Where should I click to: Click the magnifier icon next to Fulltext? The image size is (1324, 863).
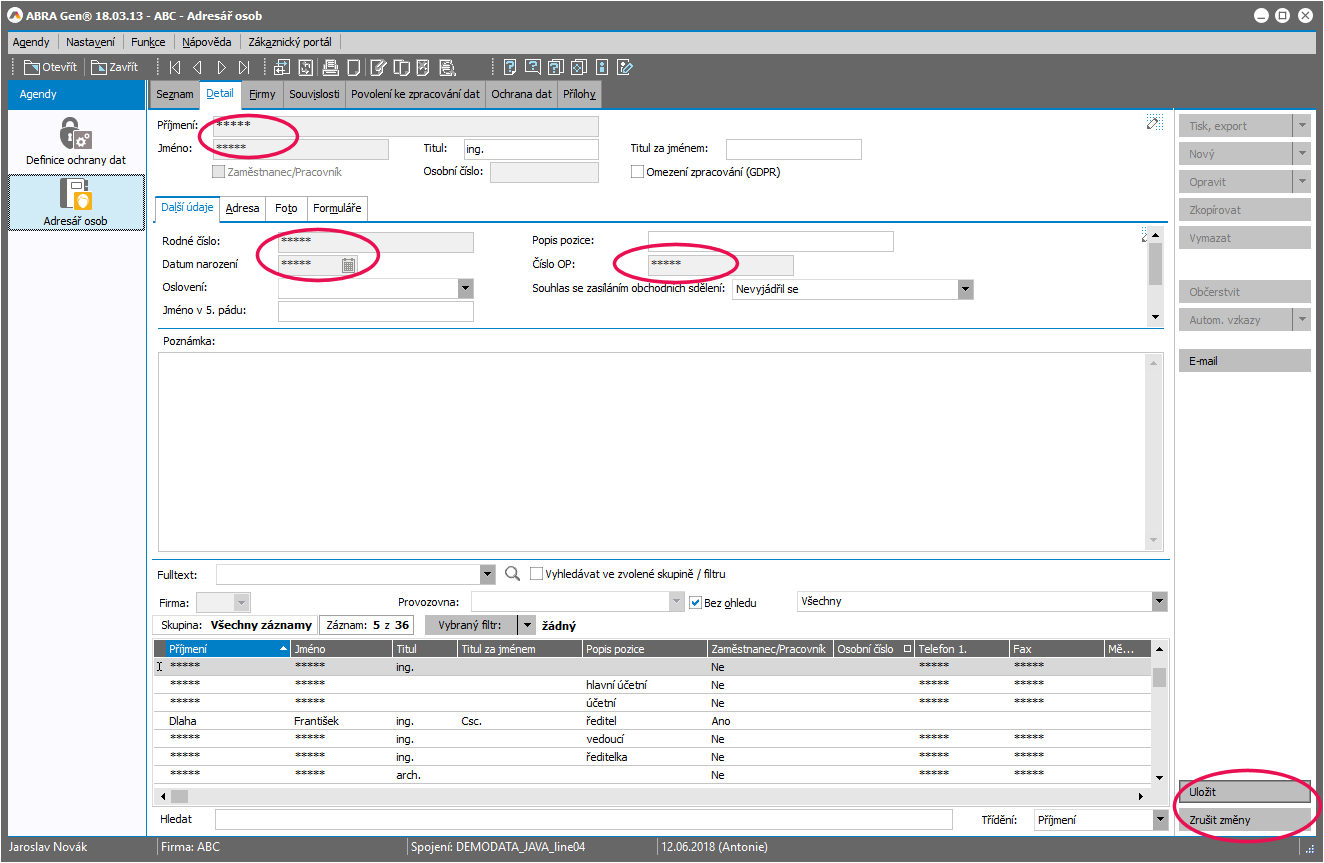tap(513, 574)
